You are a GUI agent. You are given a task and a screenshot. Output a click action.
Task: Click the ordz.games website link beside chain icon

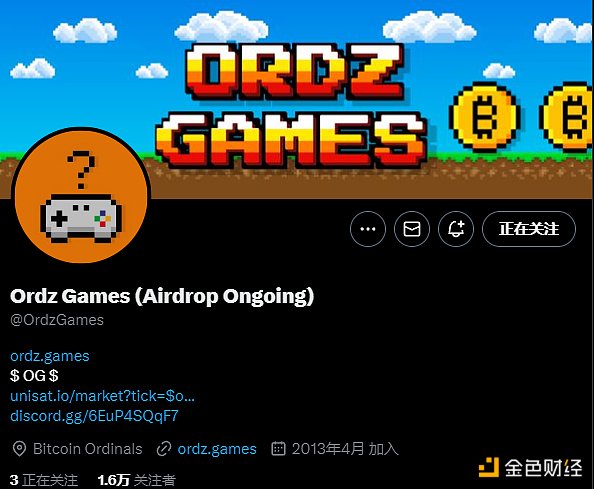[x=217, y=449]
